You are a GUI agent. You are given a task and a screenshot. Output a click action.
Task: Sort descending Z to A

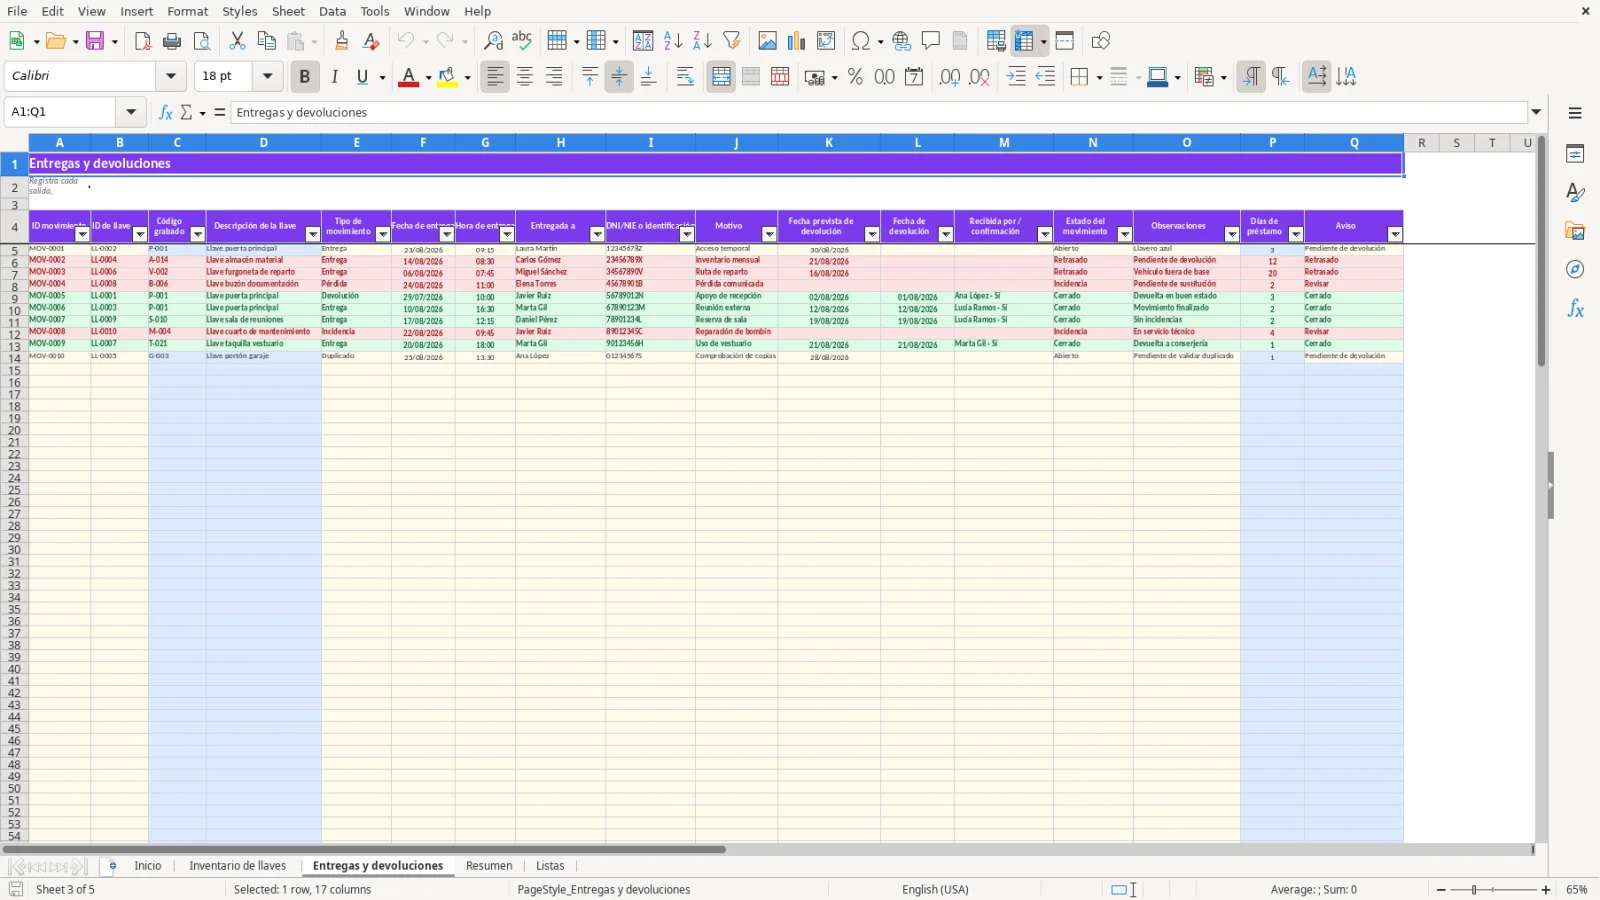tap(702, 41)
